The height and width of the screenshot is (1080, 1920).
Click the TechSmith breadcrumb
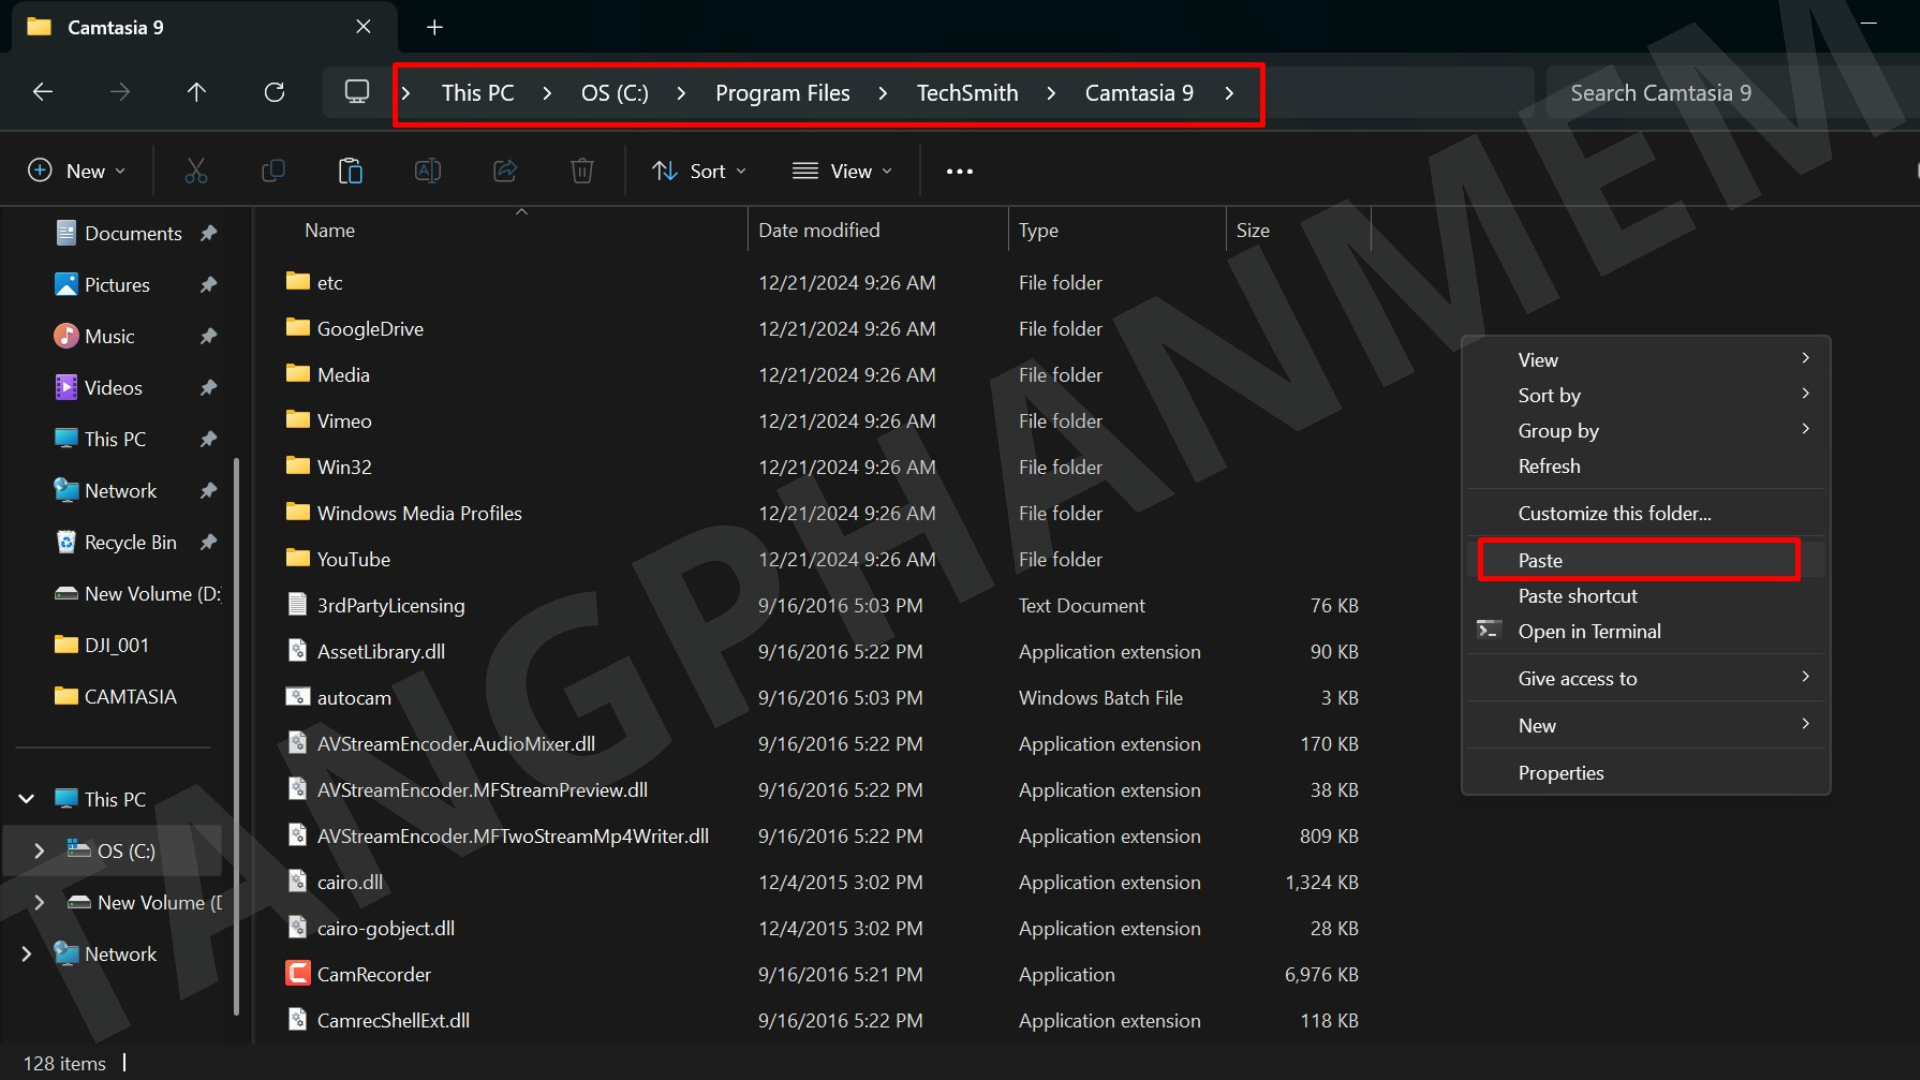pyautogui.click(x=967, y=93)
